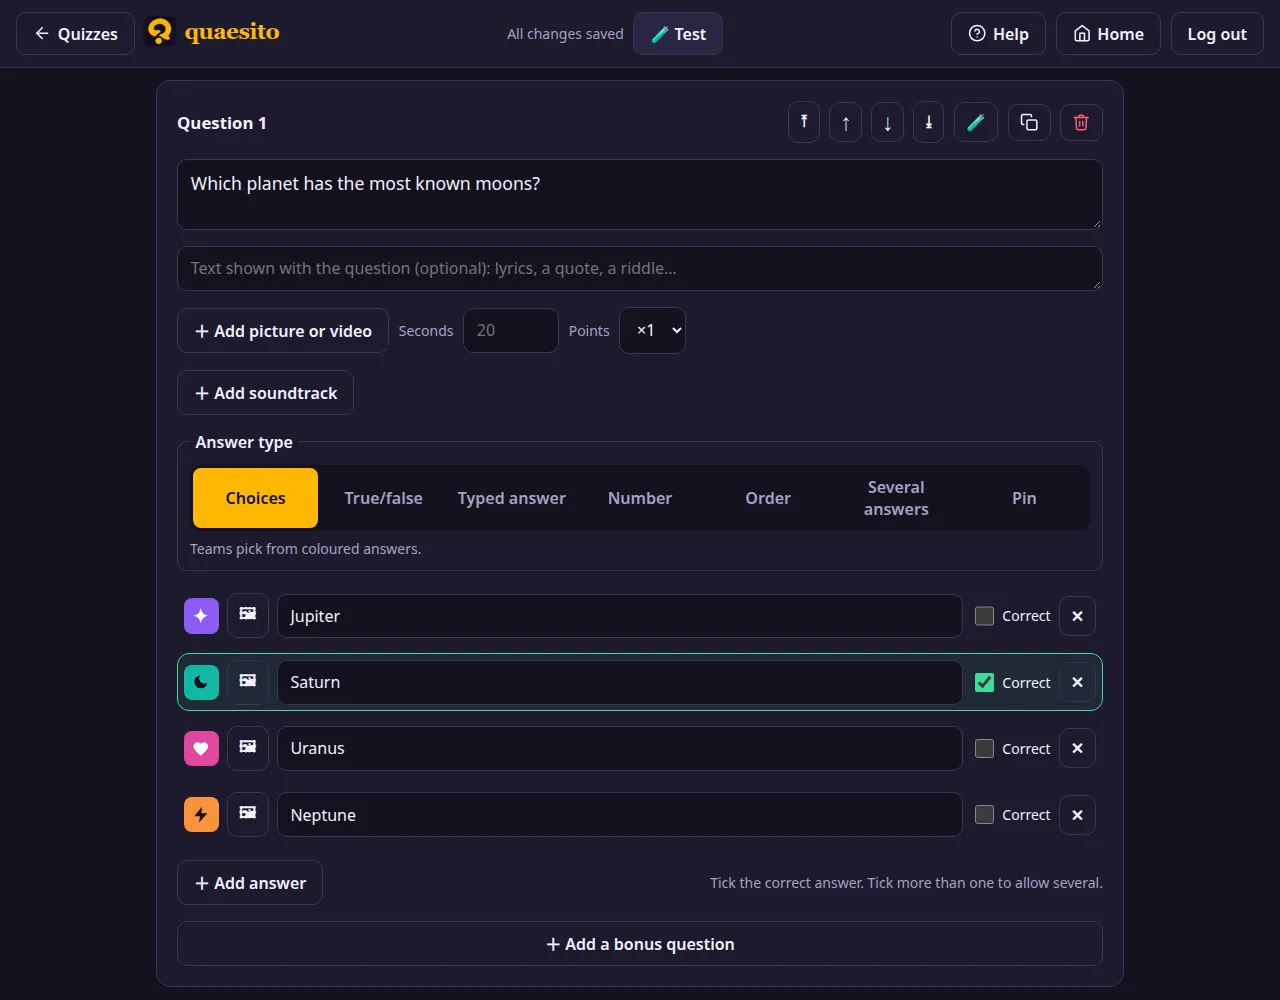Move Question 1 up one position

pyautogui.click(x=846, y=123)
